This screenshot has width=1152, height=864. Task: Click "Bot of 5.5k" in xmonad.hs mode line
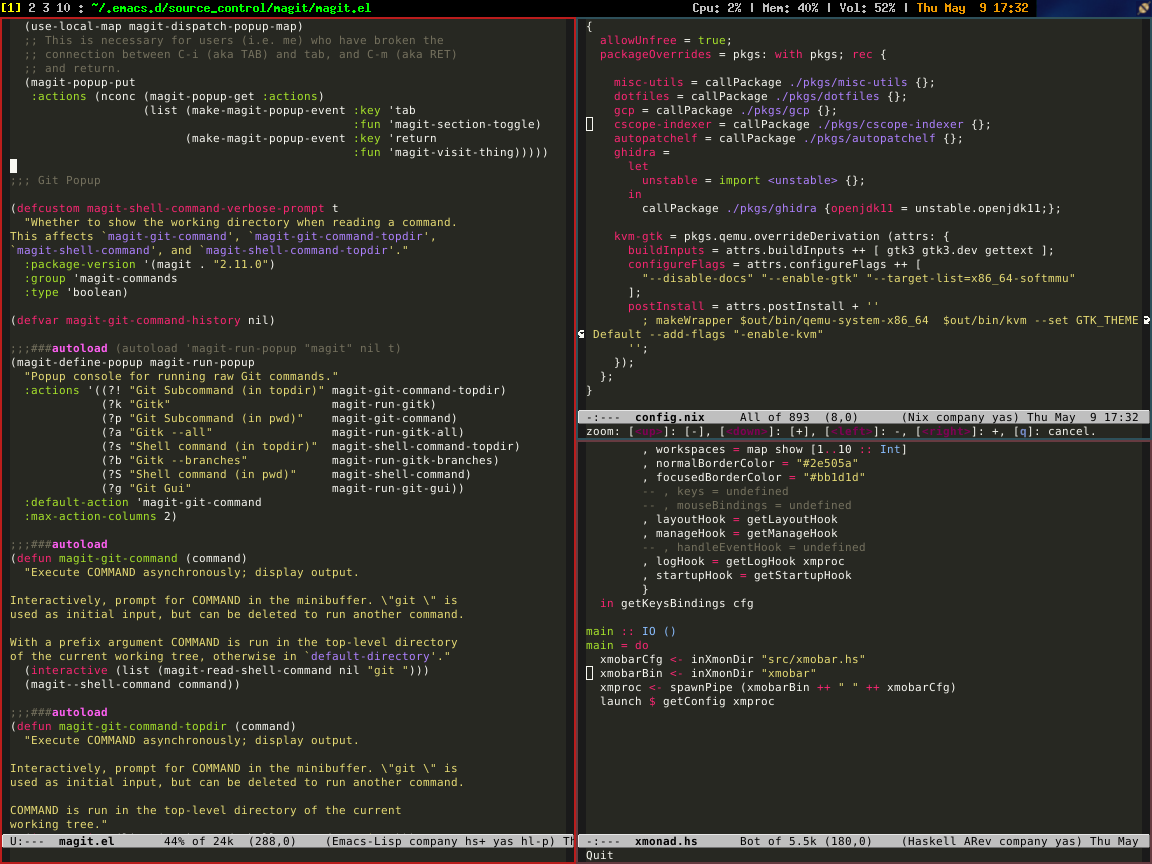click(778, 841)
